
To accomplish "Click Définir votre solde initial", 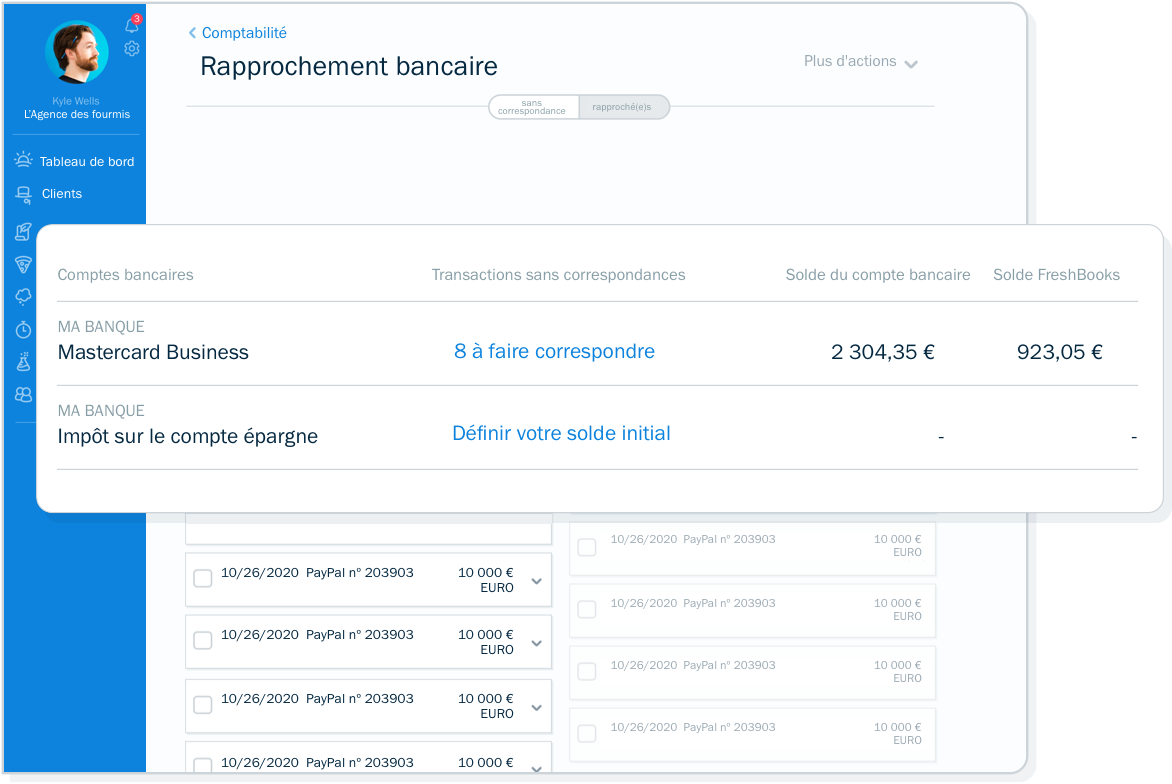I will [561, 433].
